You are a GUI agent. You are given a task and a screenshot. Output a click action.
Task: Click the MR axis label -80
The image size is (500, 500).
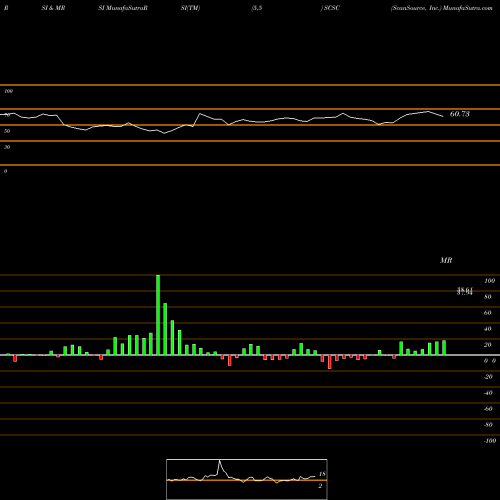tap(488, 425)
